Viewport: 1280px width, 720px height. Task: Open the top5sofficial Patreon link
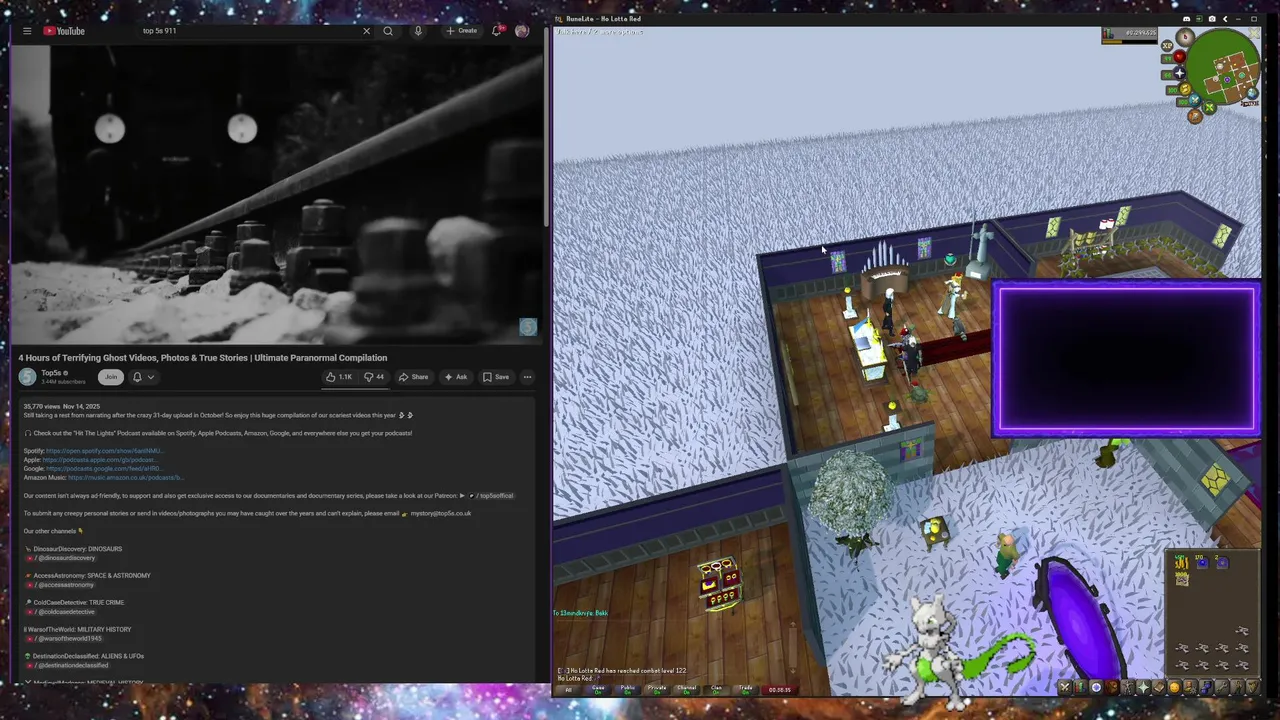[492, 496]
